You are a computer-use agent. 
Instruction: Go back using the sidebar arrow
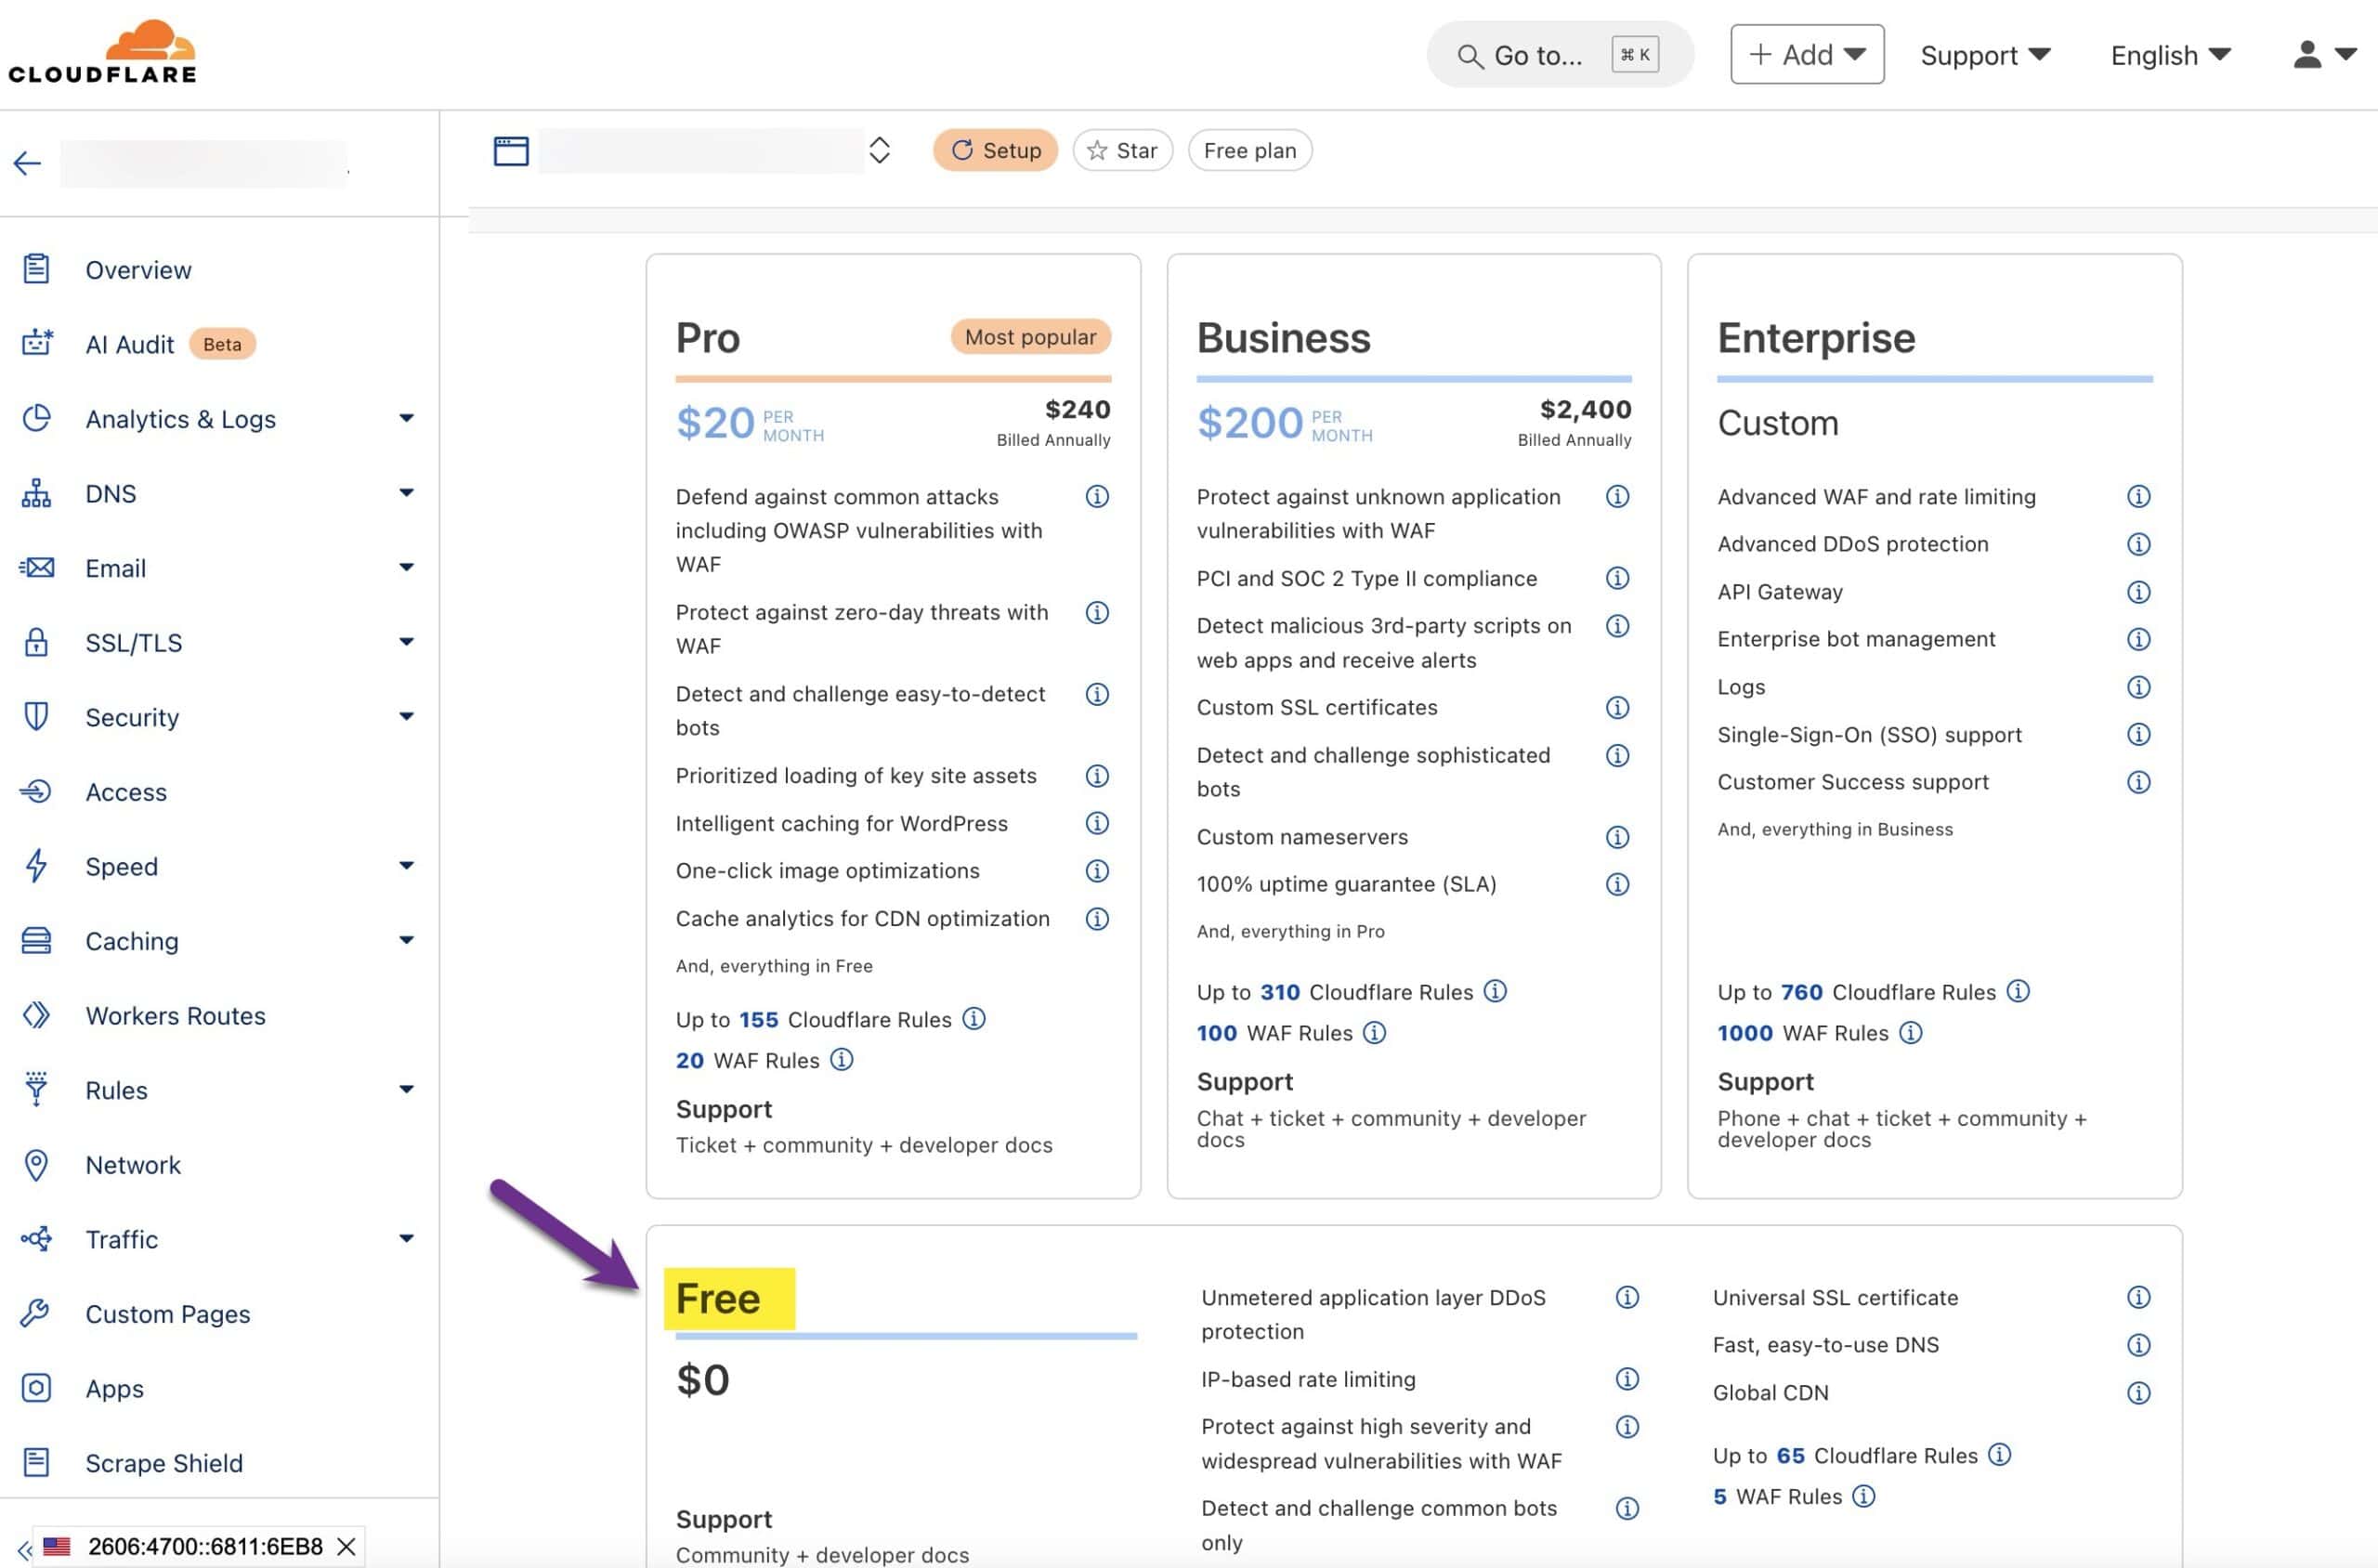click(x=27, y=163)
